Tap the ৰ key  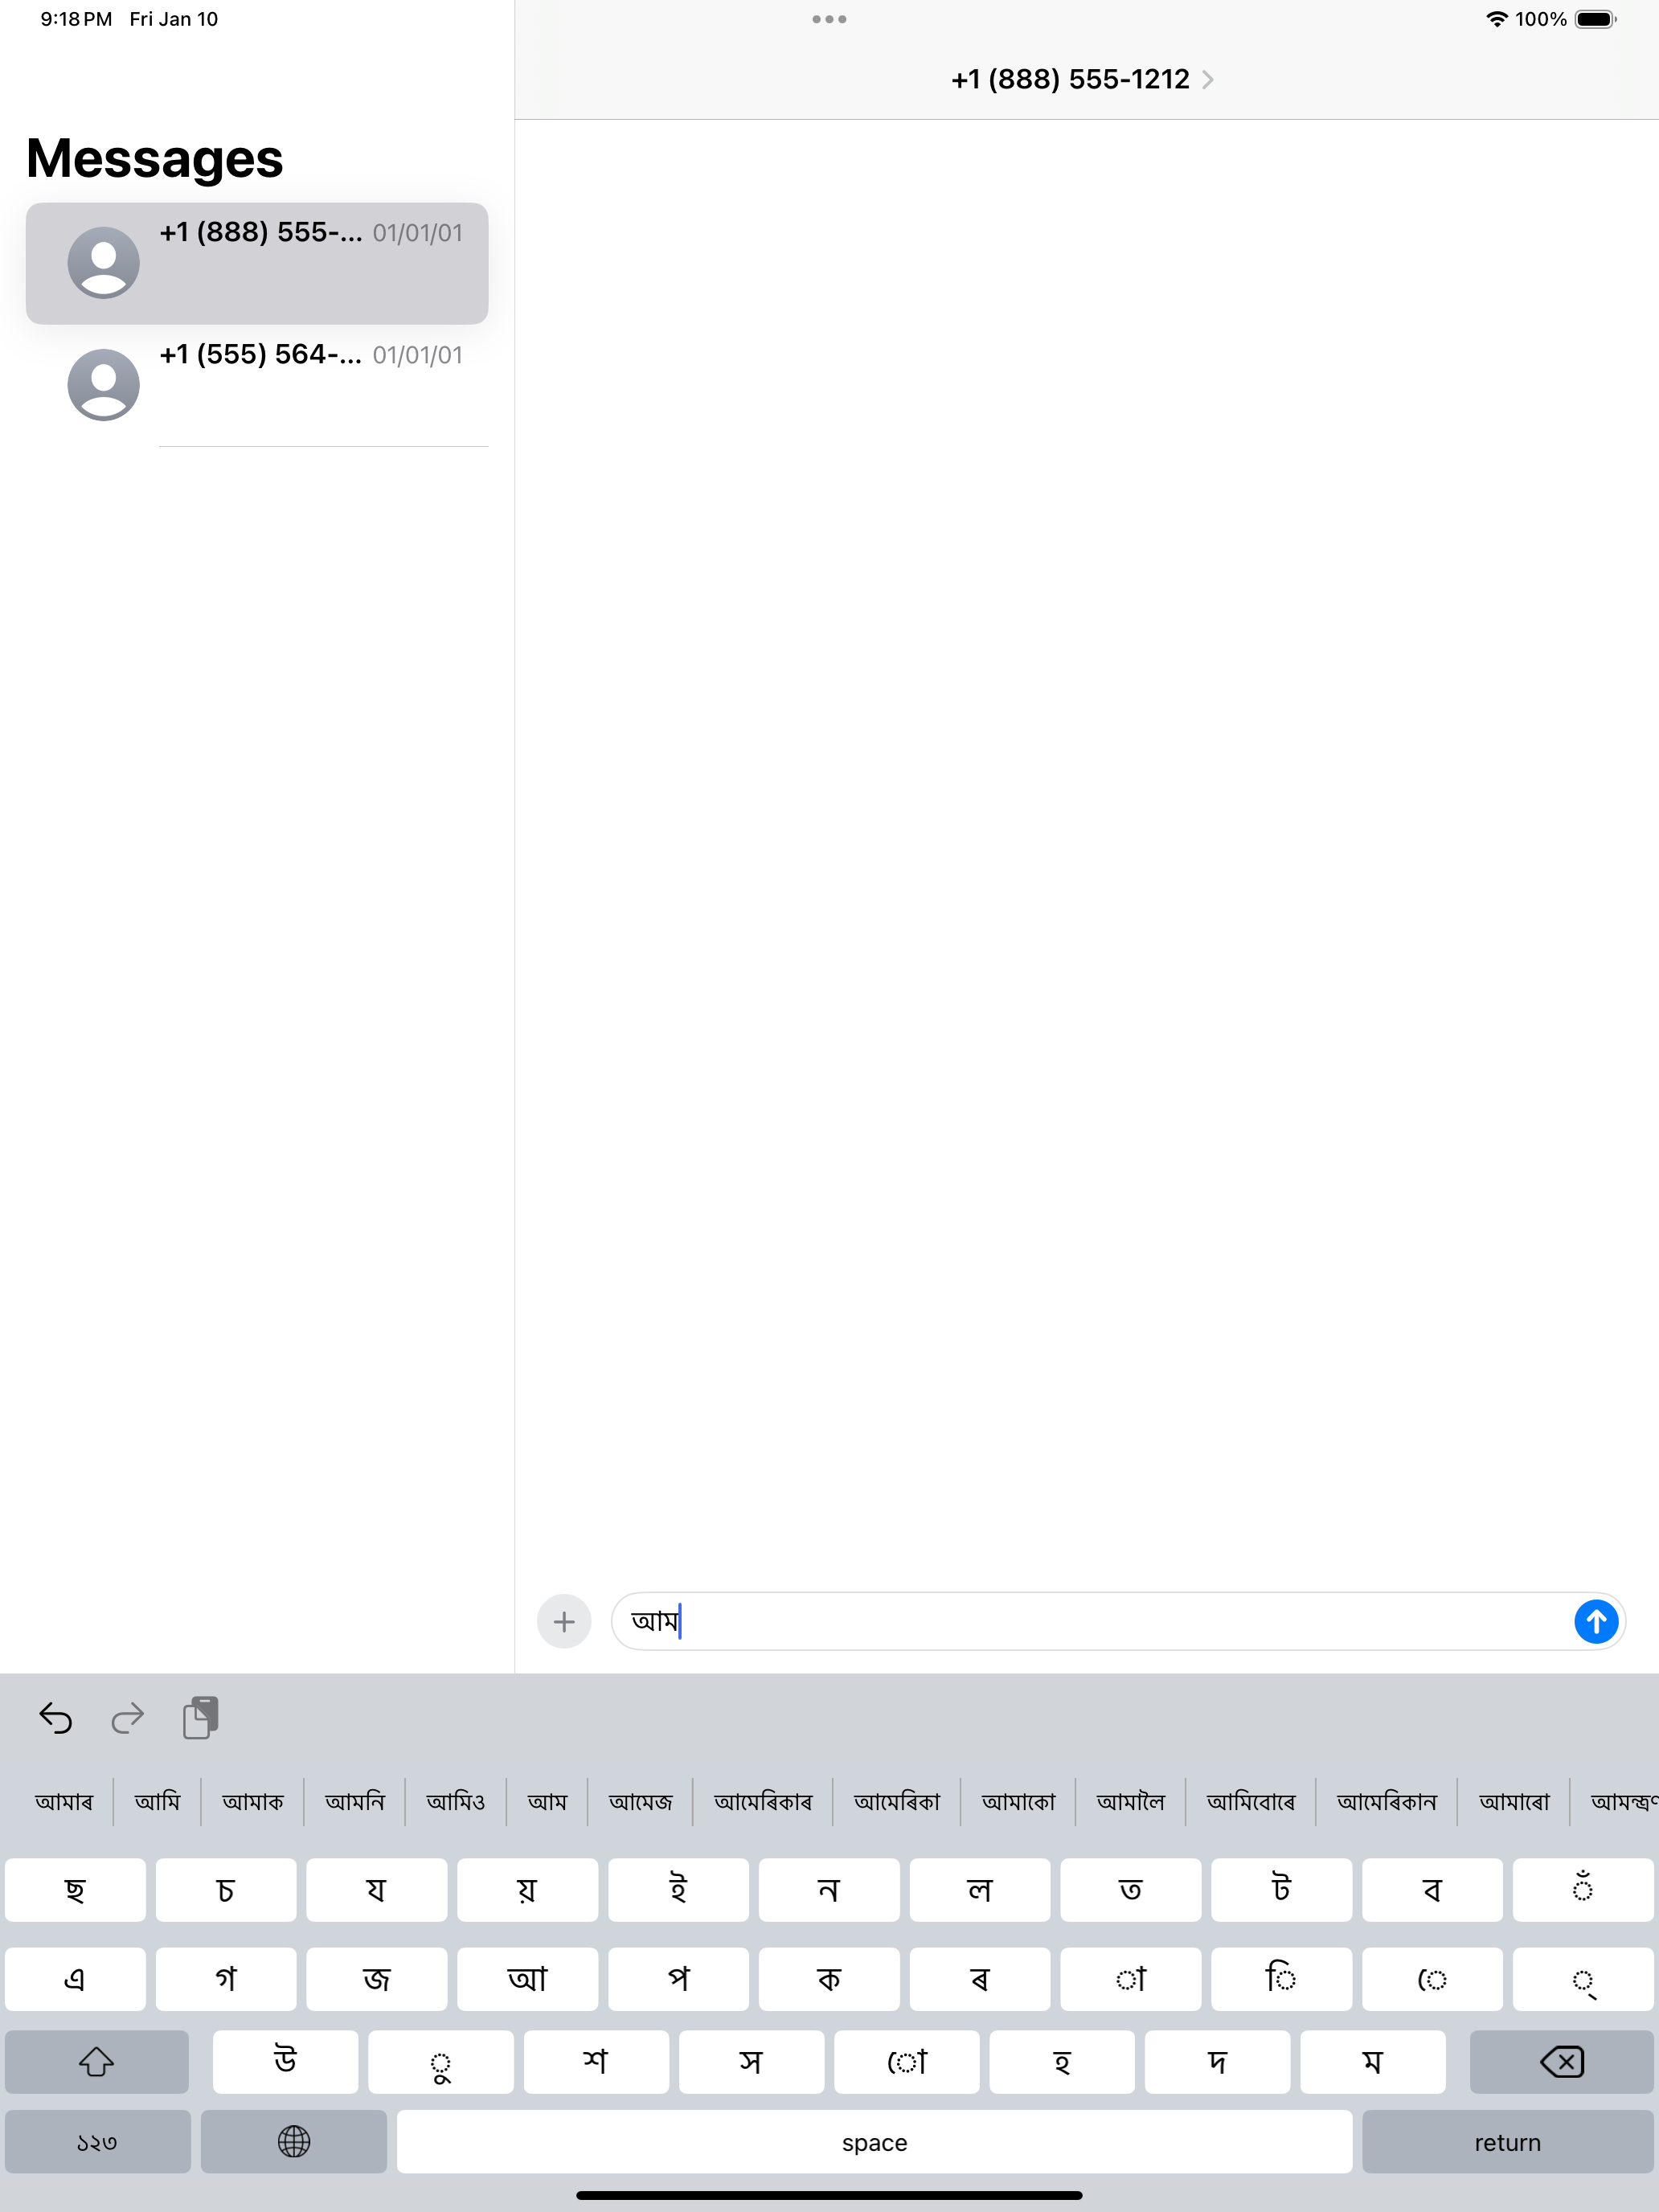(x=980, y=1979)
